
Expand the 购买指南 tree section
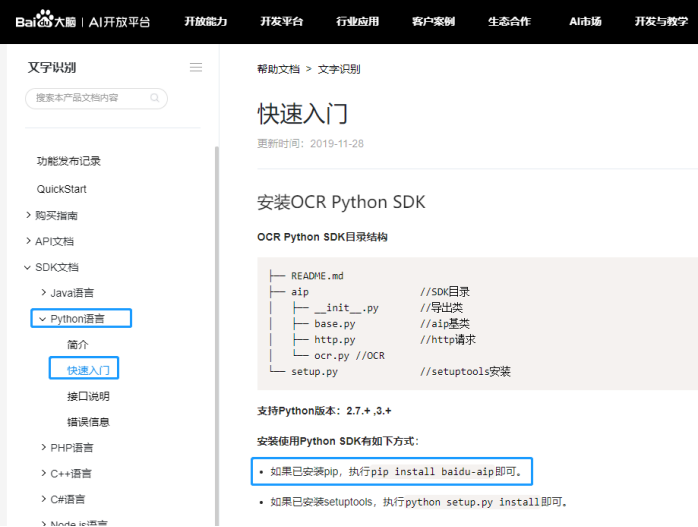click(28, 215)
